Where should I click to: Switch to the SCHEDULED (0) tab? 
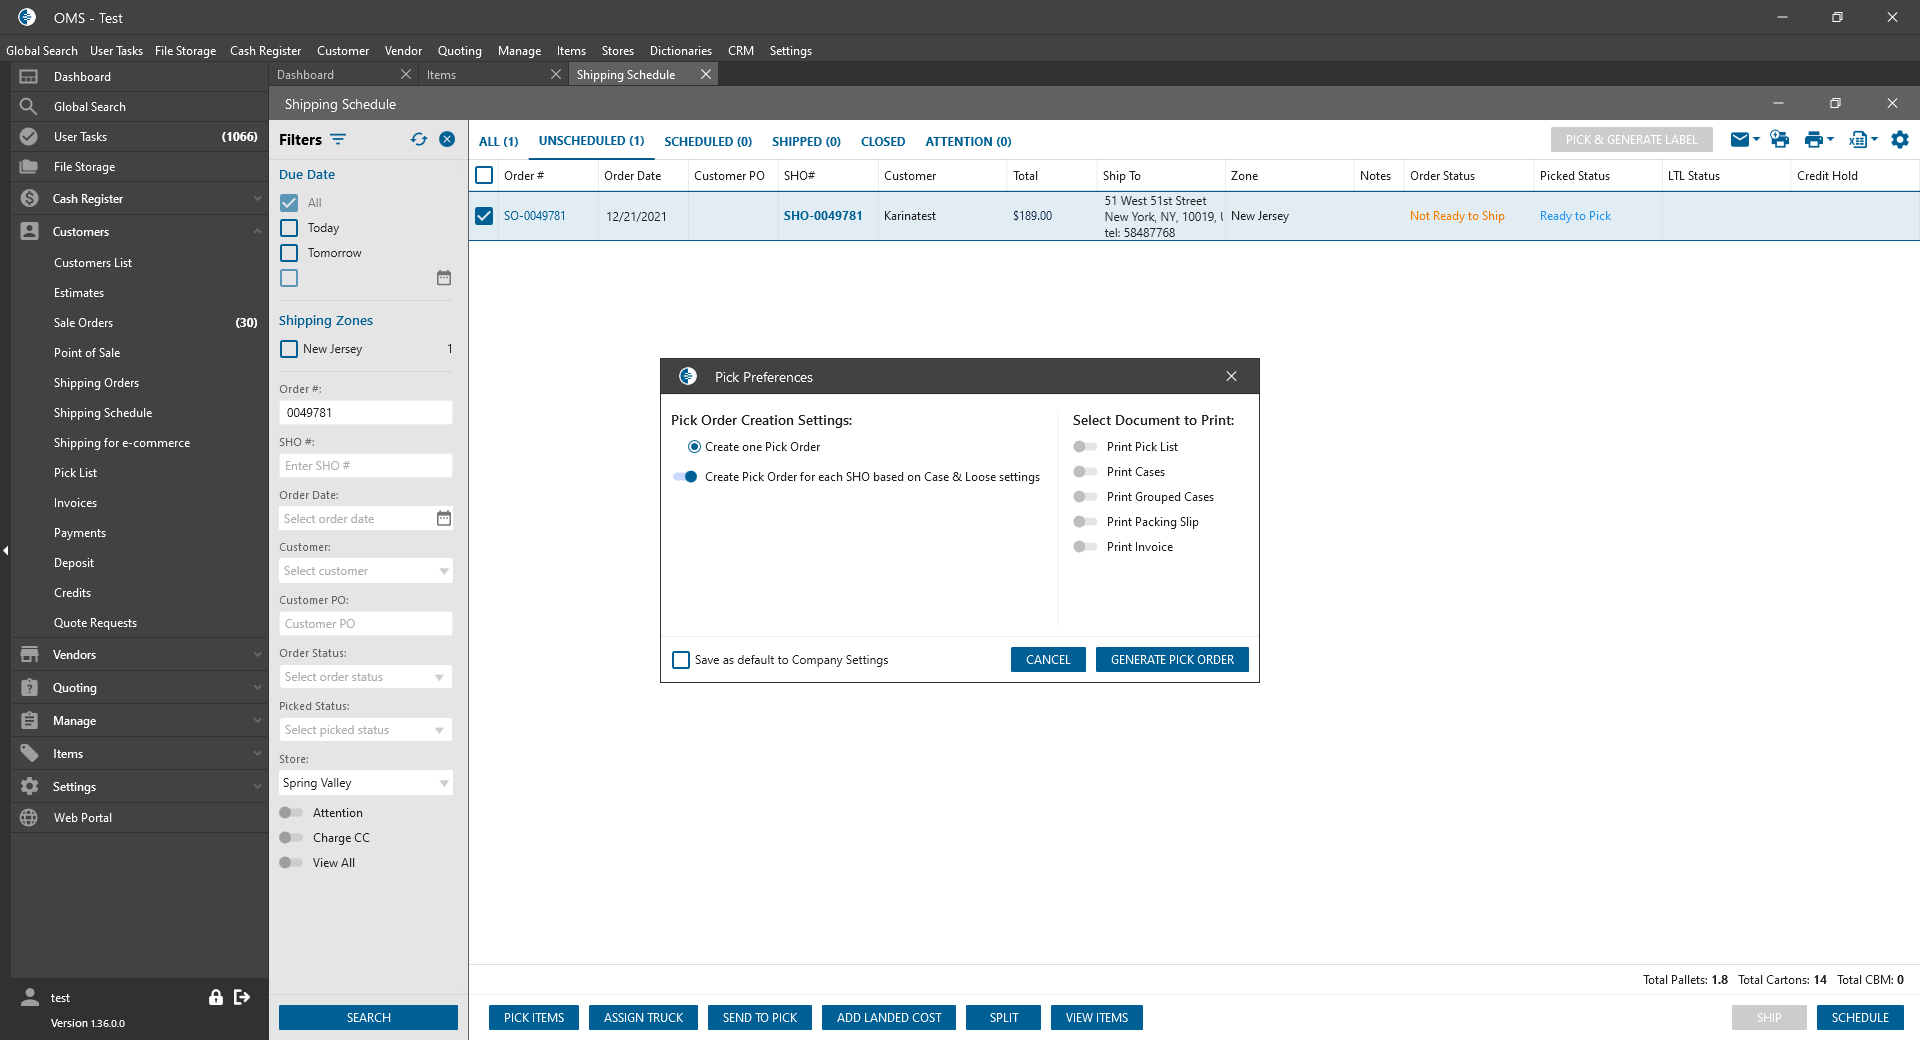click(x=707, y=142)
